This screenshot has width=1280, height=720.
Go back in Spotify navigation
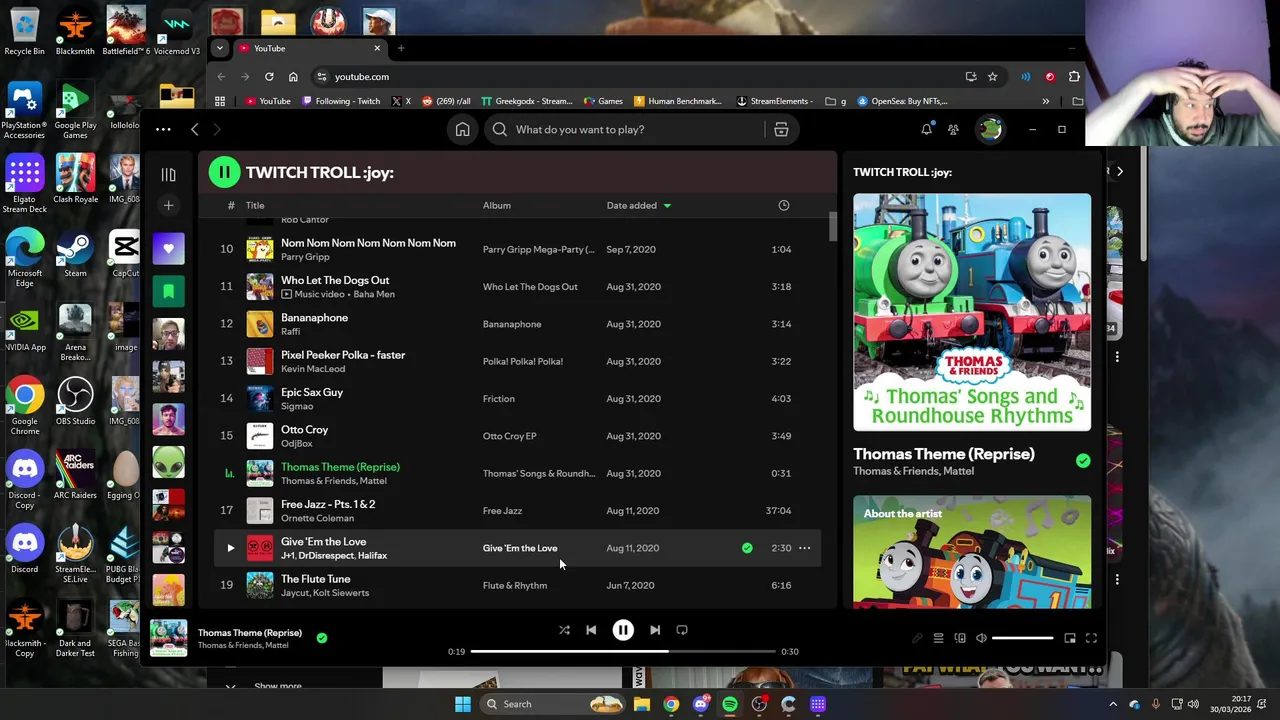coord(195,129)
